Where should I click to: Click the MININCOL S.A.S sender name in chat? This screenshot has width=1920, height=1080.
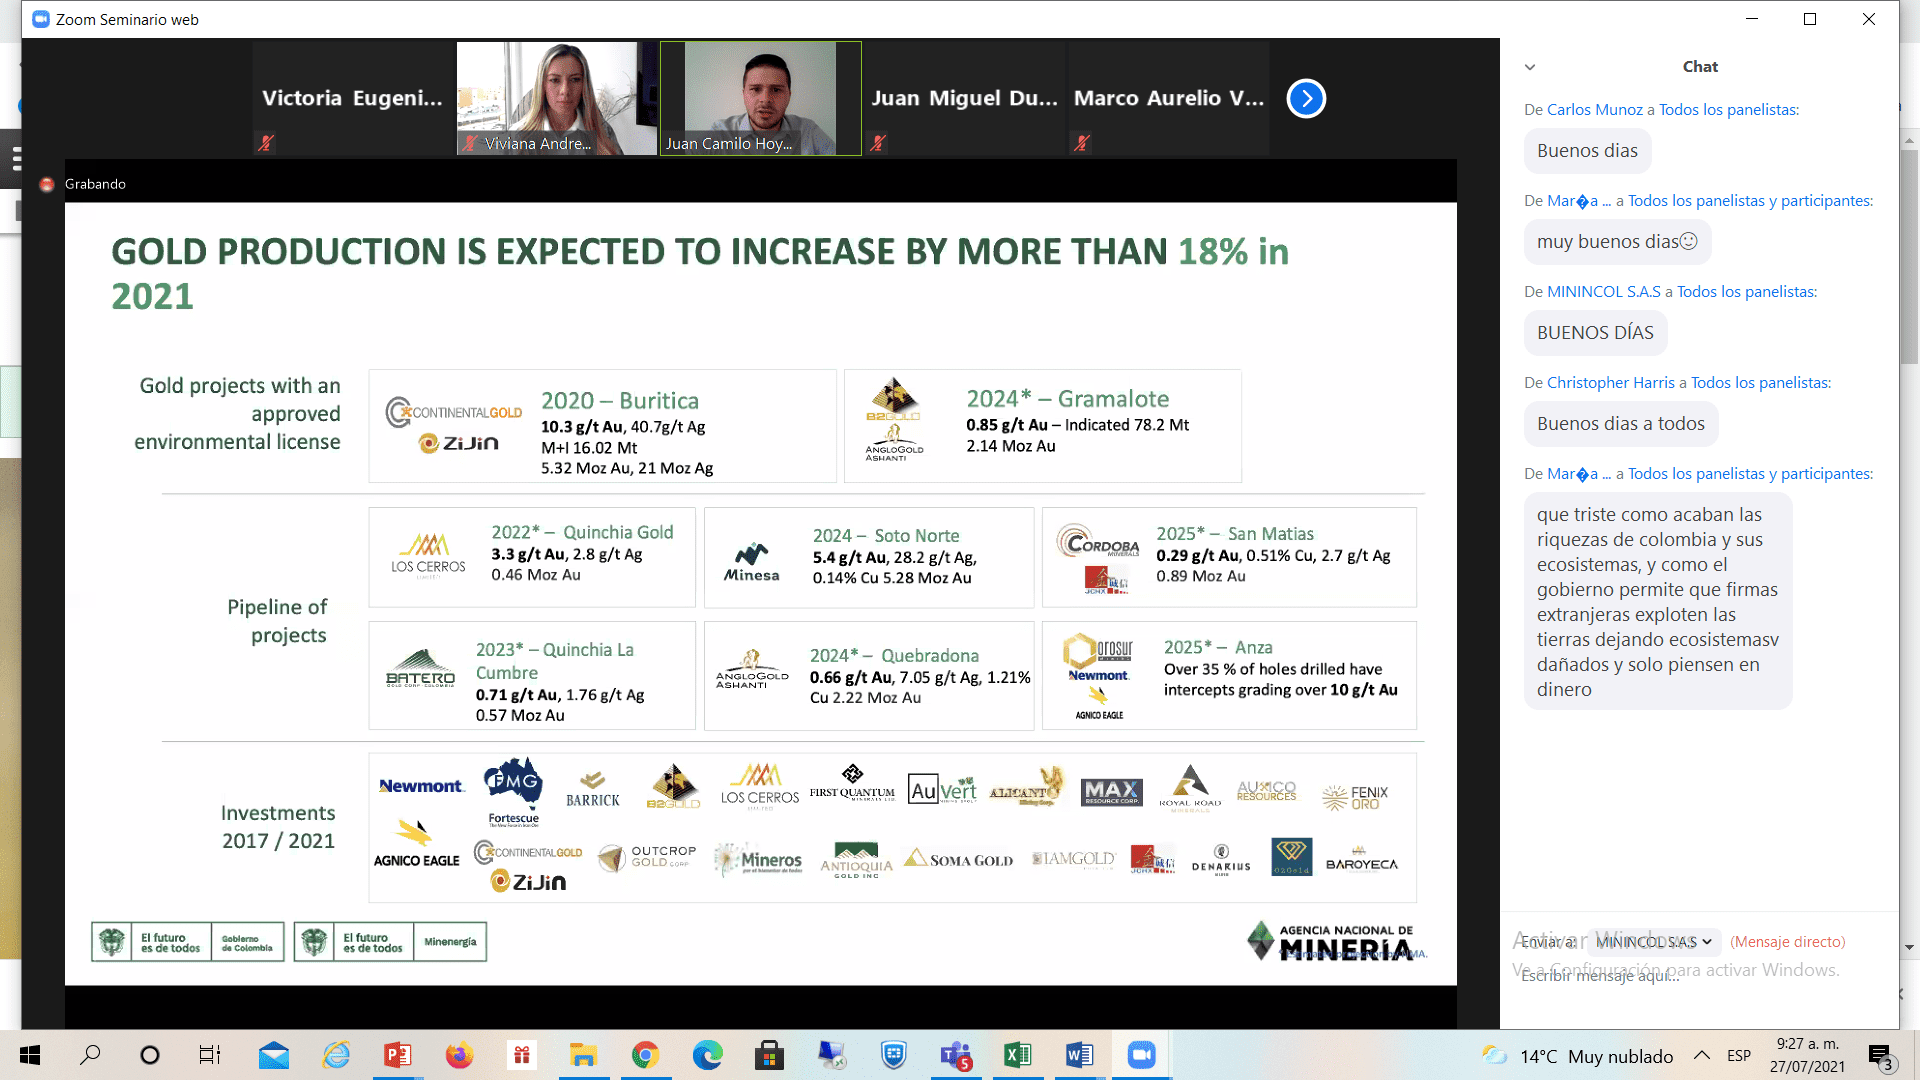(x=1603, y=292)
